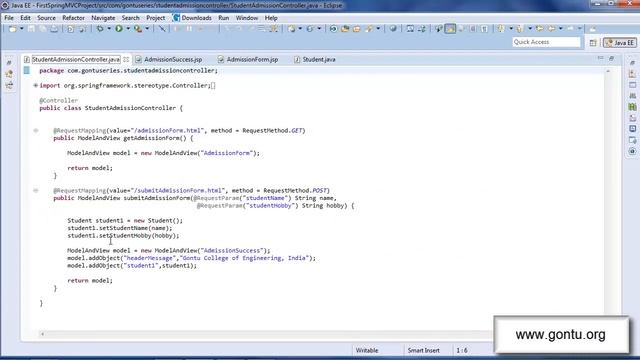This screenshot has height=360, width=640.
Task: Collapse the submitAdmissionForm method fold marker
Action: coord(36,191)
